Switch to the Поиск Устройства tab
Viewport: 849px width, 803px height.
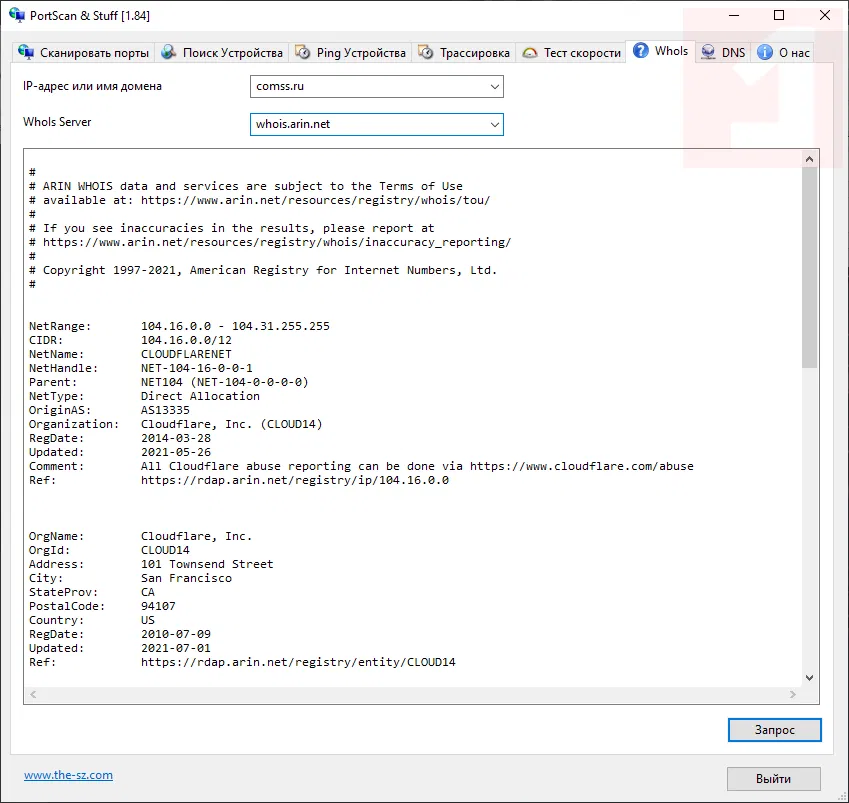pyautogui.click(x=222, y=53)
